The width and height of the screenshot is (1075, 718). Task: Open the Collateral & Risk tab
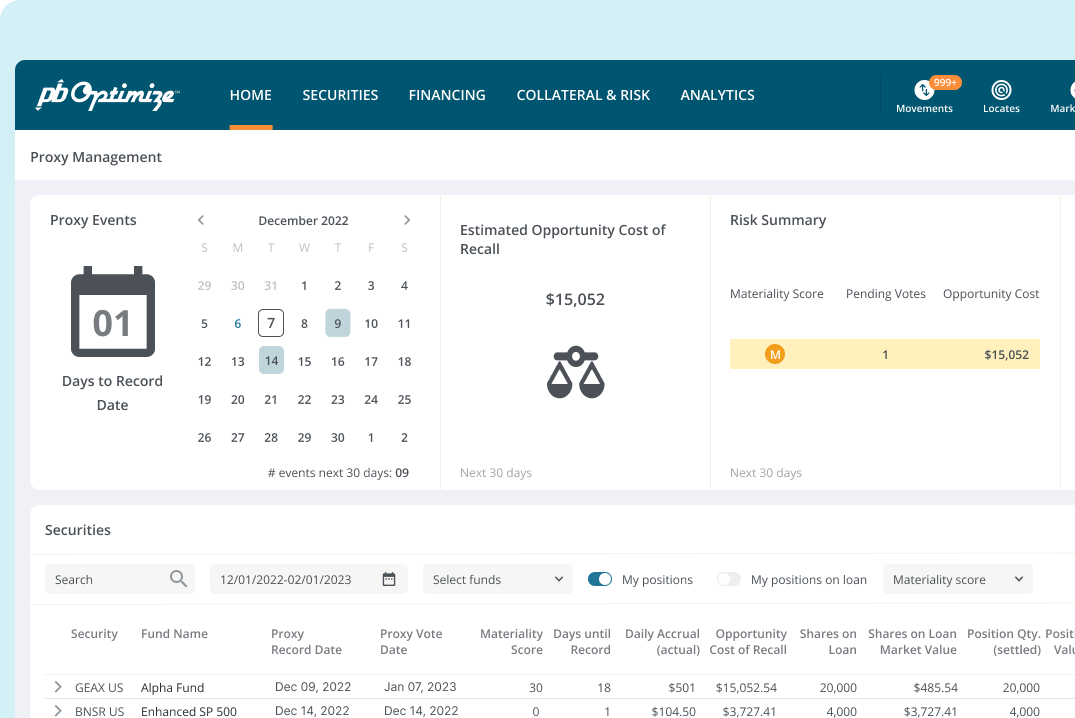coord(583,95)
